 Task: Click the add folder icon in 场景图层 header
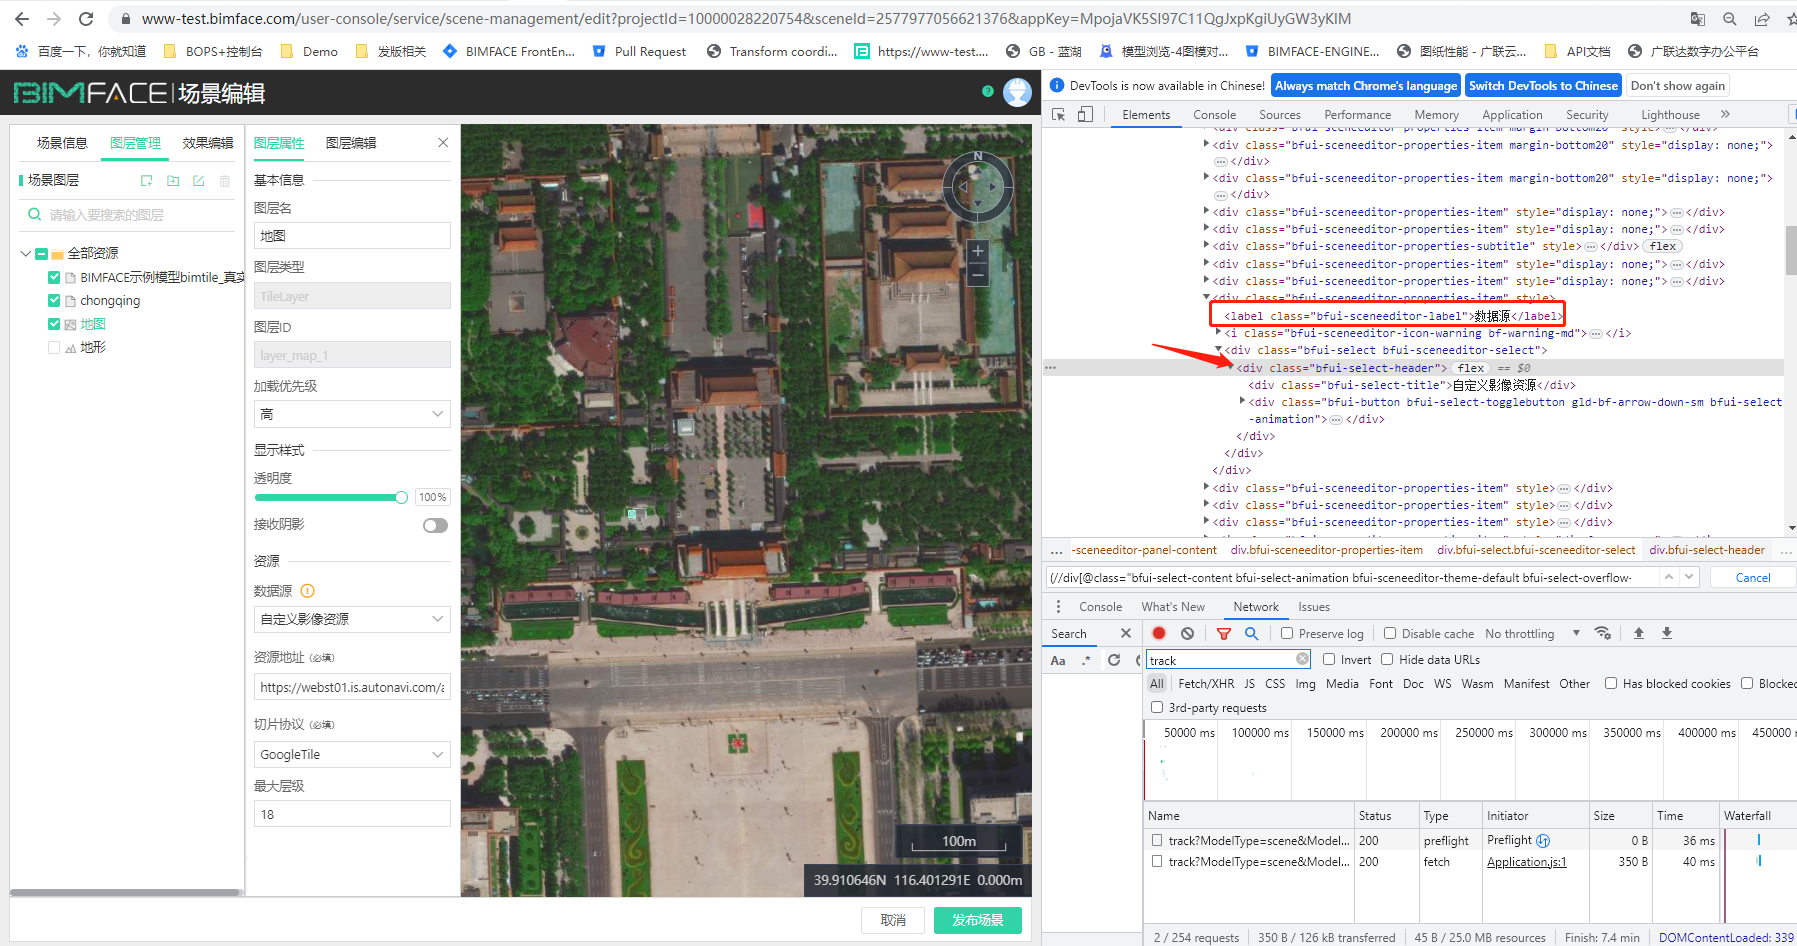pyautogui.click(x=173, y=181)
